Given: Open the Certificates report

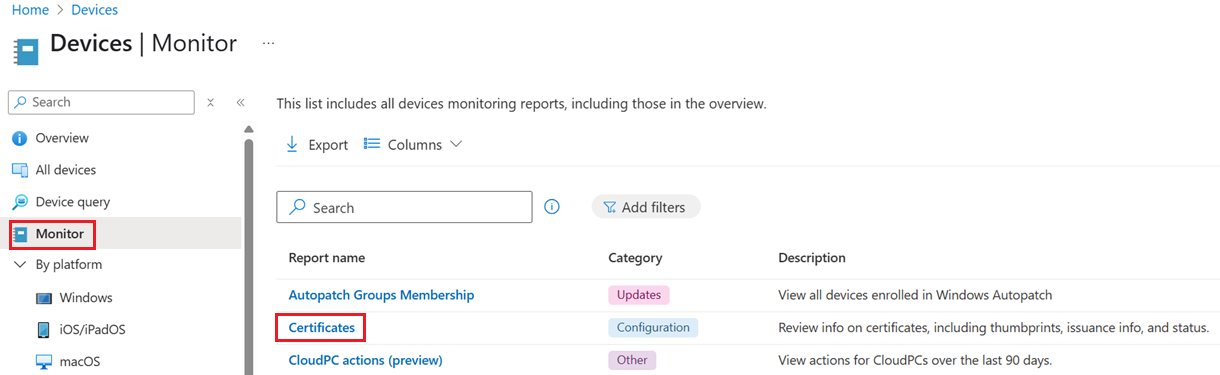Looking at the screenshot, I should tap(321, 327).
